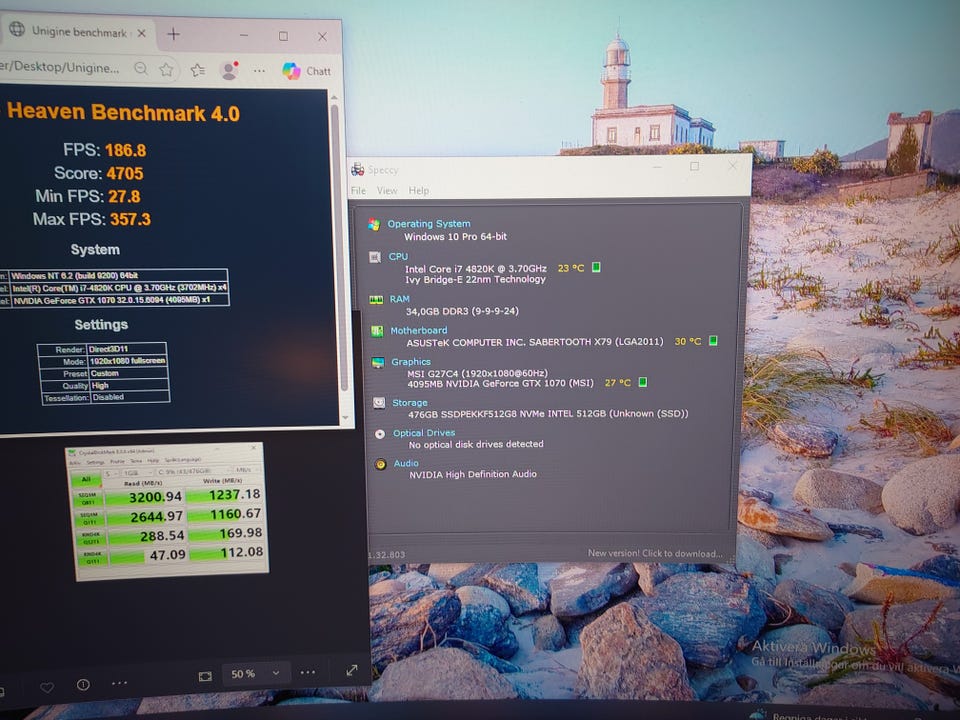The height and width of the screenshot is (720, 960).
Task: Click the CPU temperature indicator 23 °C icon
Action: pyautogui.click(x=596, y=267)
